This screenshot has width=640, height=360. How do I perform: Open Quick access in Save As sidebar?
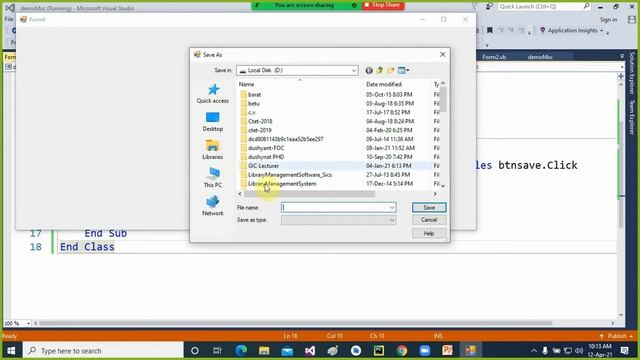(213, 93)
